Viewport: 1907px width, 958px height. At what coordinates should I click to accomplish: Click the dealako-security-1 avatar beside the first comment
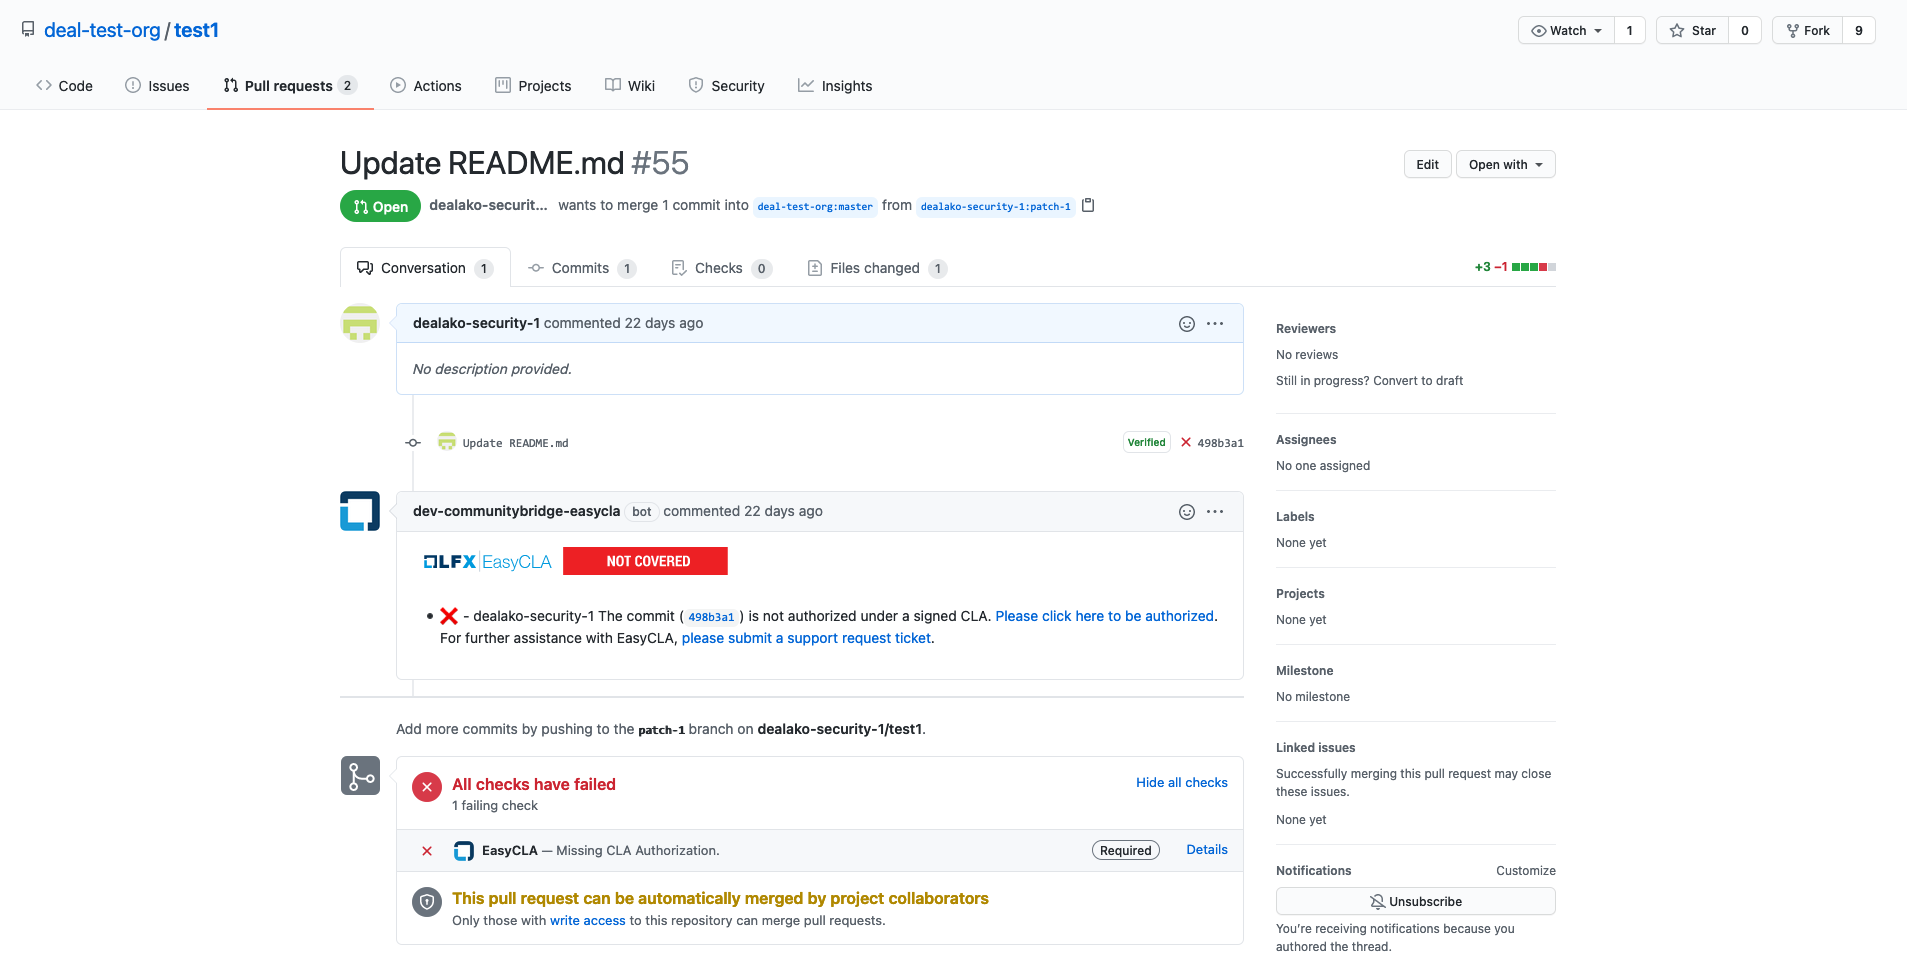[x=360, y=323]
